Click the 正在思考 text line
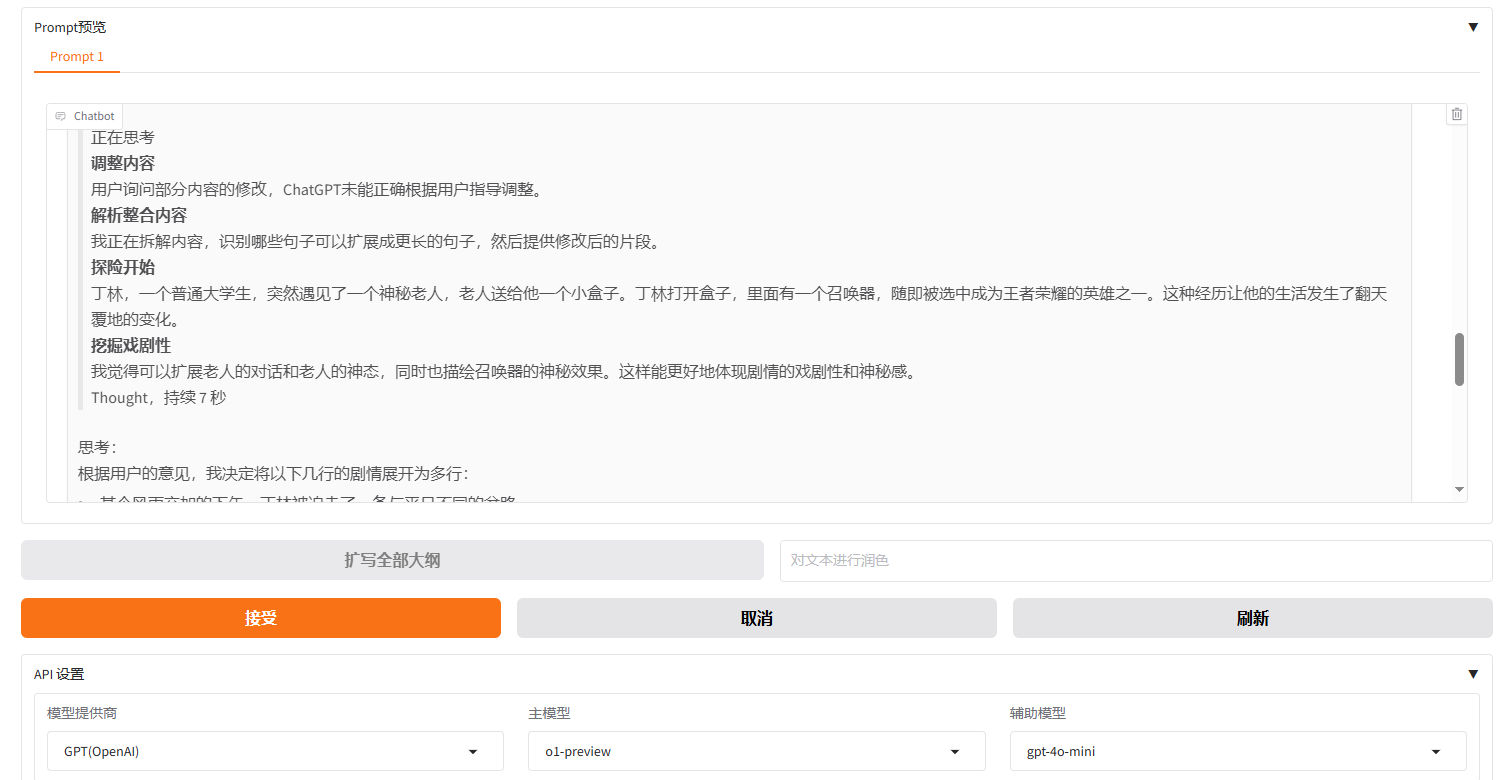 pos(123,137)
